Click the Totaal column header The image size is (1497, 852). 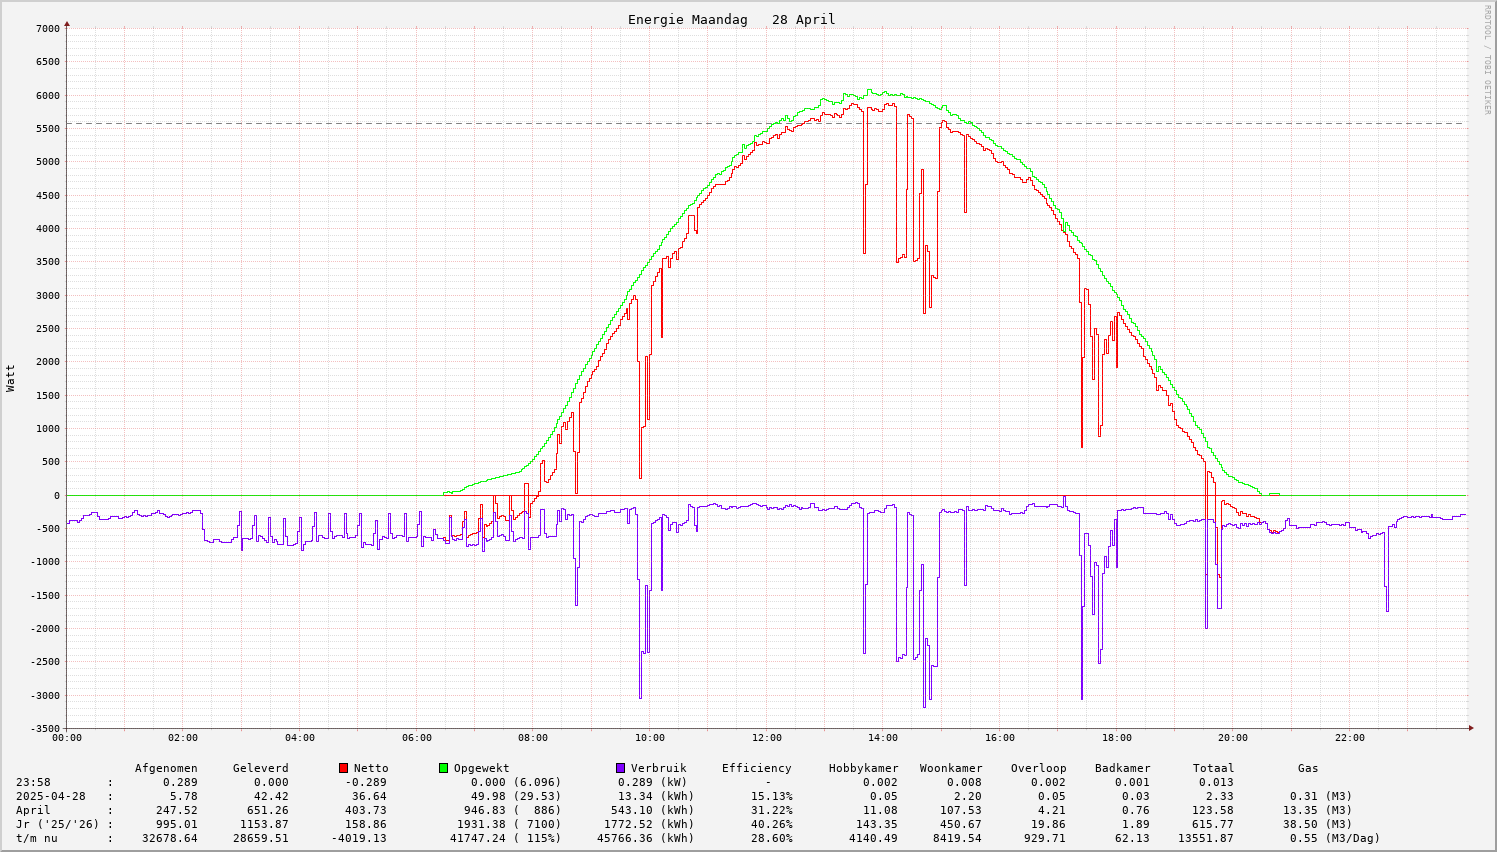coord(1213,768)
